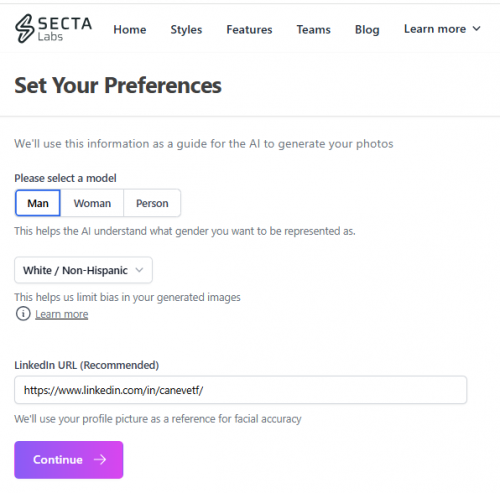Go to the Home page
The image size is (500, 493).
coord(130,30)
